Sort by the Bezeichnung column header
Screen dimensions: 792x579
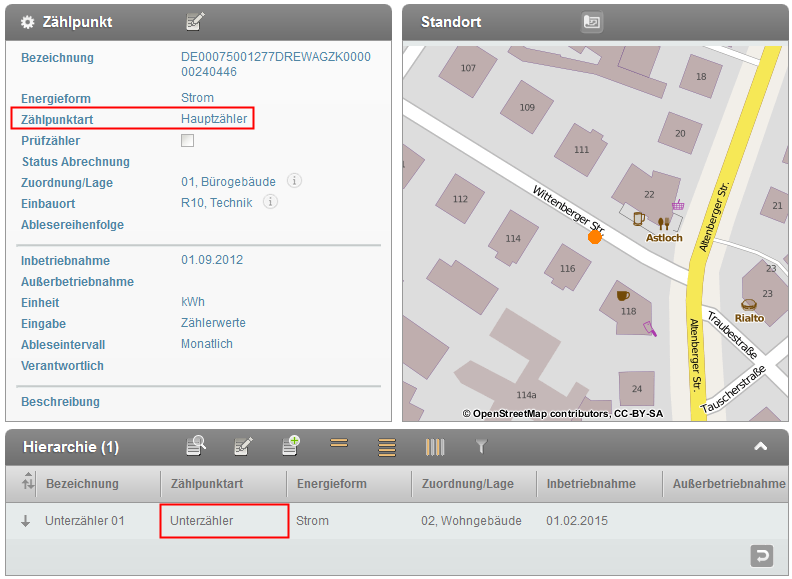tap(82, 484)
